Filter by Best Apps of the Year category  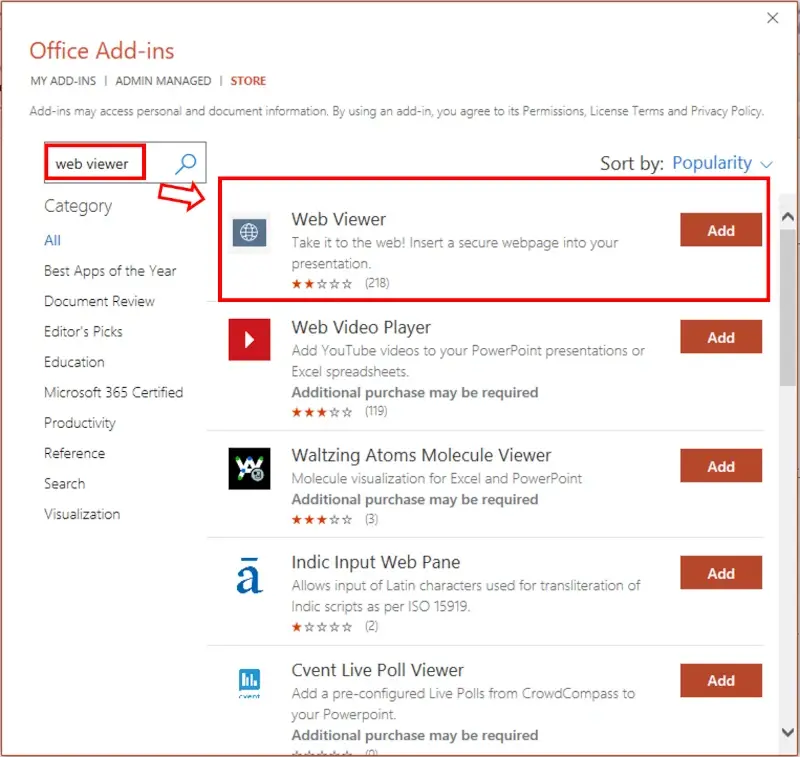tap(110, 271)
